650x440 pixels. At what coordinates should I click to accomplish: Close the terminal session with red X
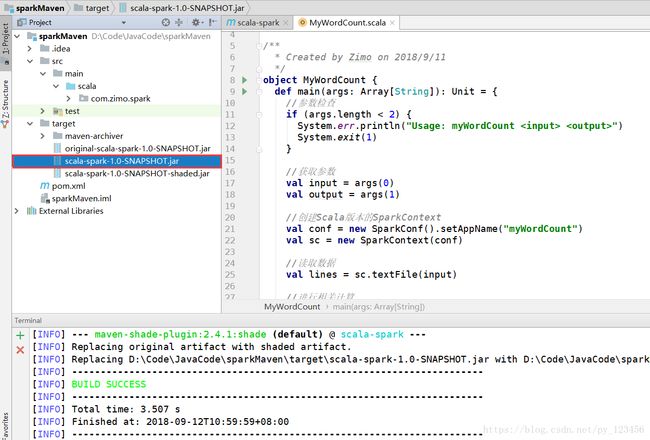20,350
